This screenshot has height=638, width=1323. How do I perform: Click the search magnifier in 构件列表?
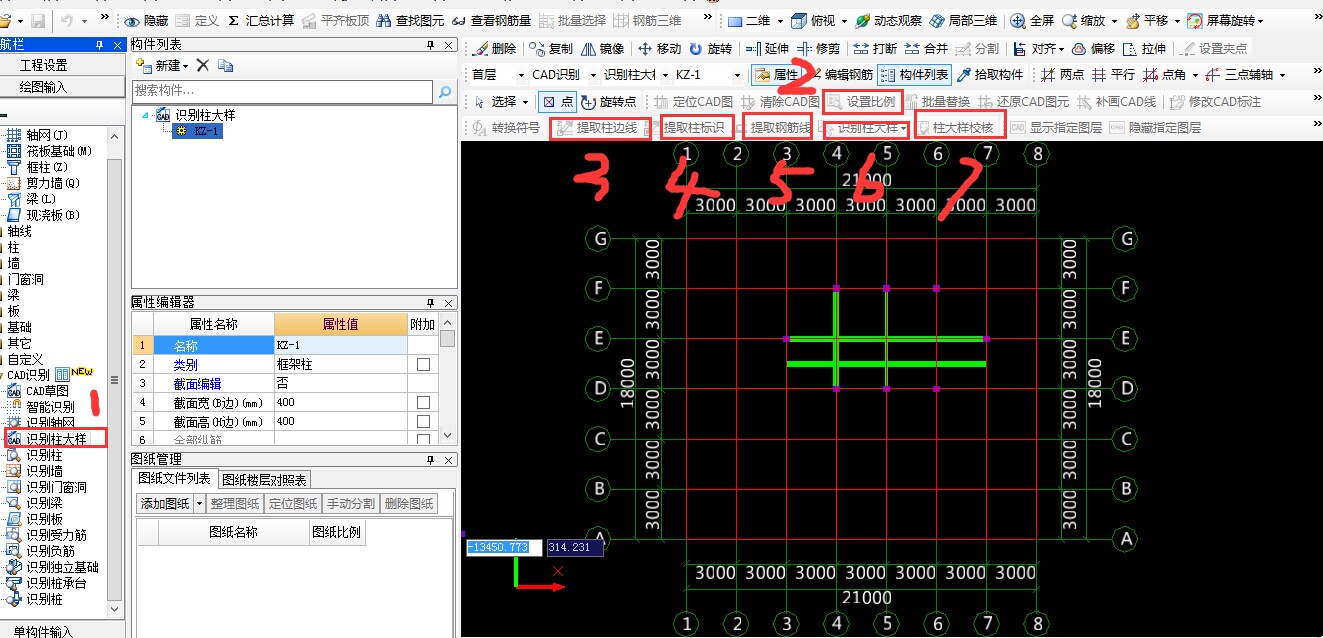(x=444, y=91)
